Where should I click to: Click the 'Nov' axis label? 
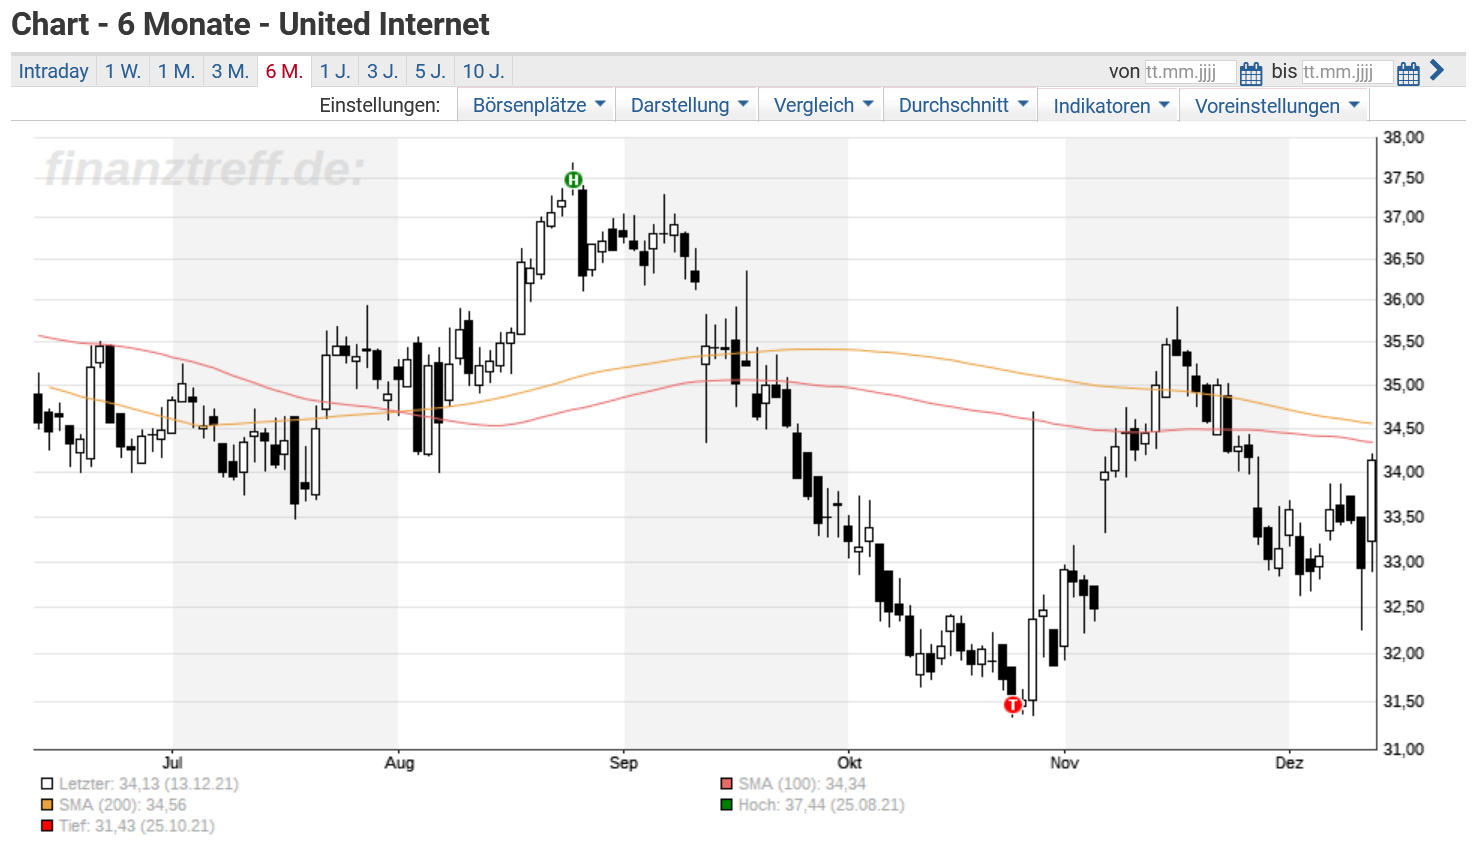click(x=1065, y=763)
